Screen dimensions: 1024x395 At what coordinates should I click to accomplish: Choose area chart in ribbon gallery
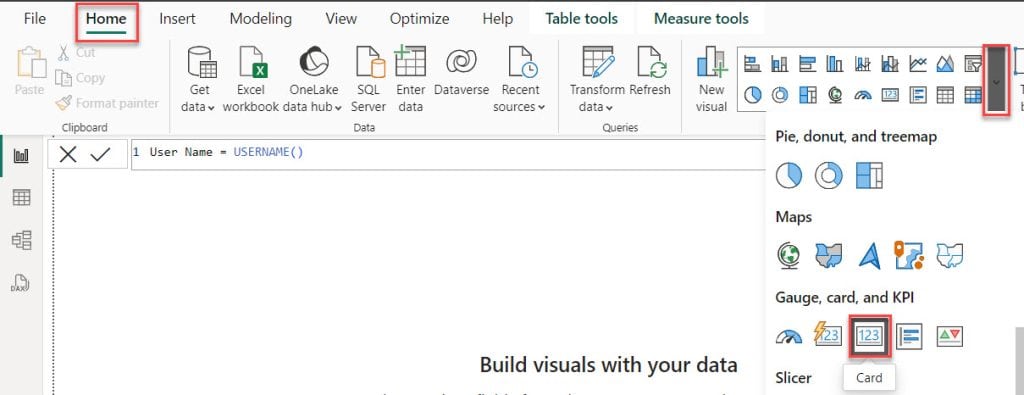point(945,64)
